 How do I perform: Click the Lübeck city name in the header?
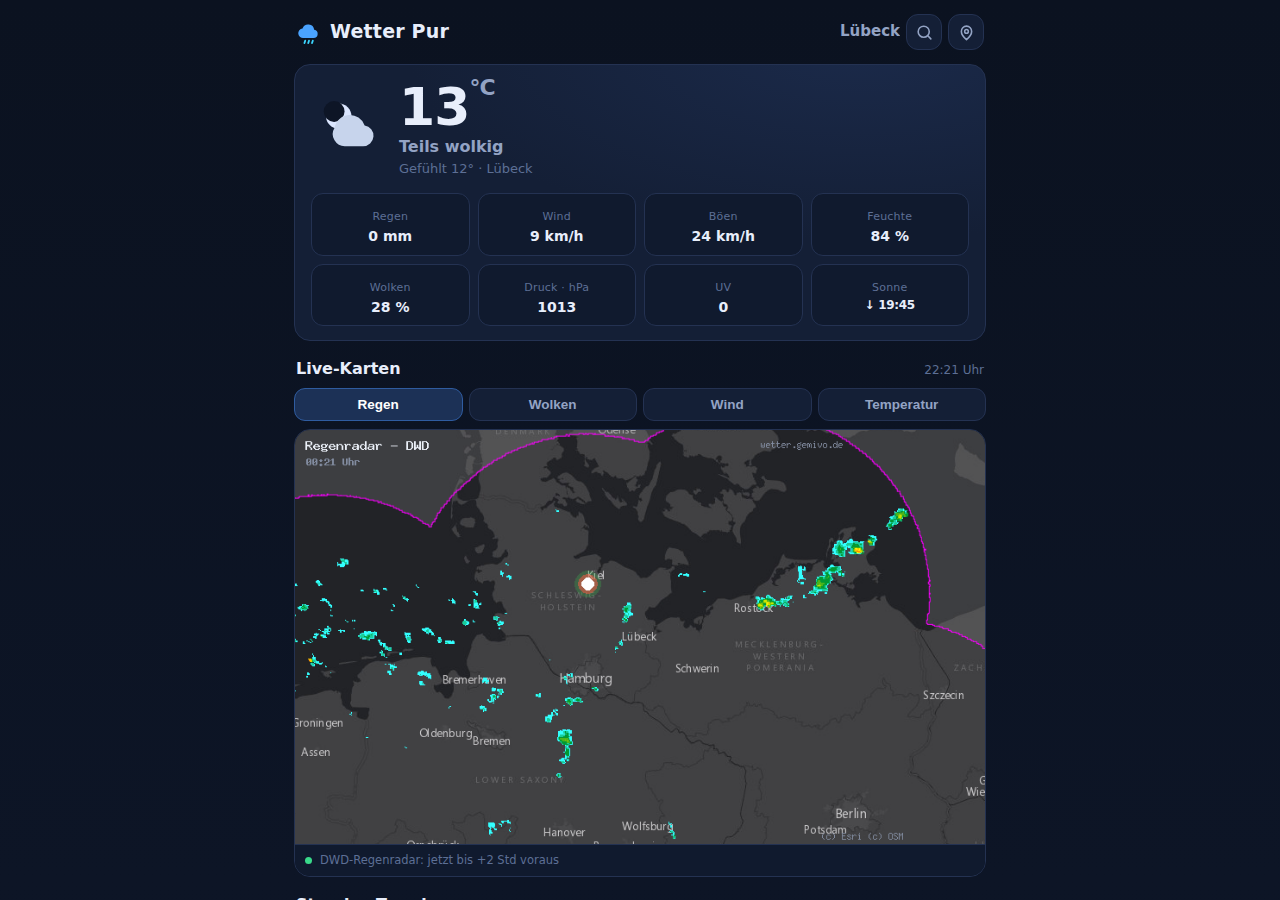point(870,31)
